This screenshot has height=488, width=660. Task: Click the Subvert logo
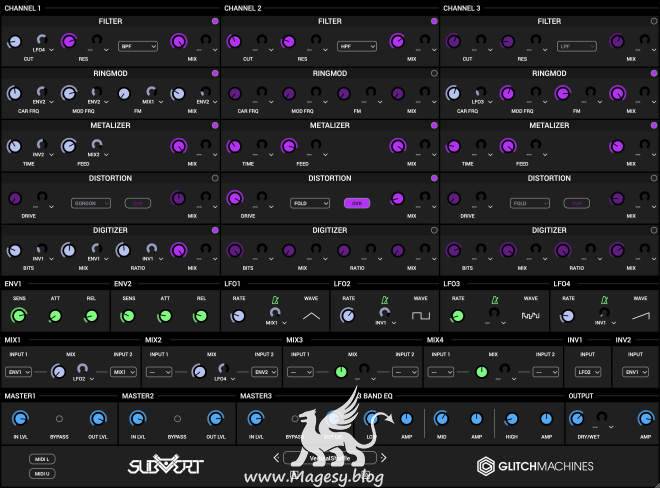tap(165, 465)
